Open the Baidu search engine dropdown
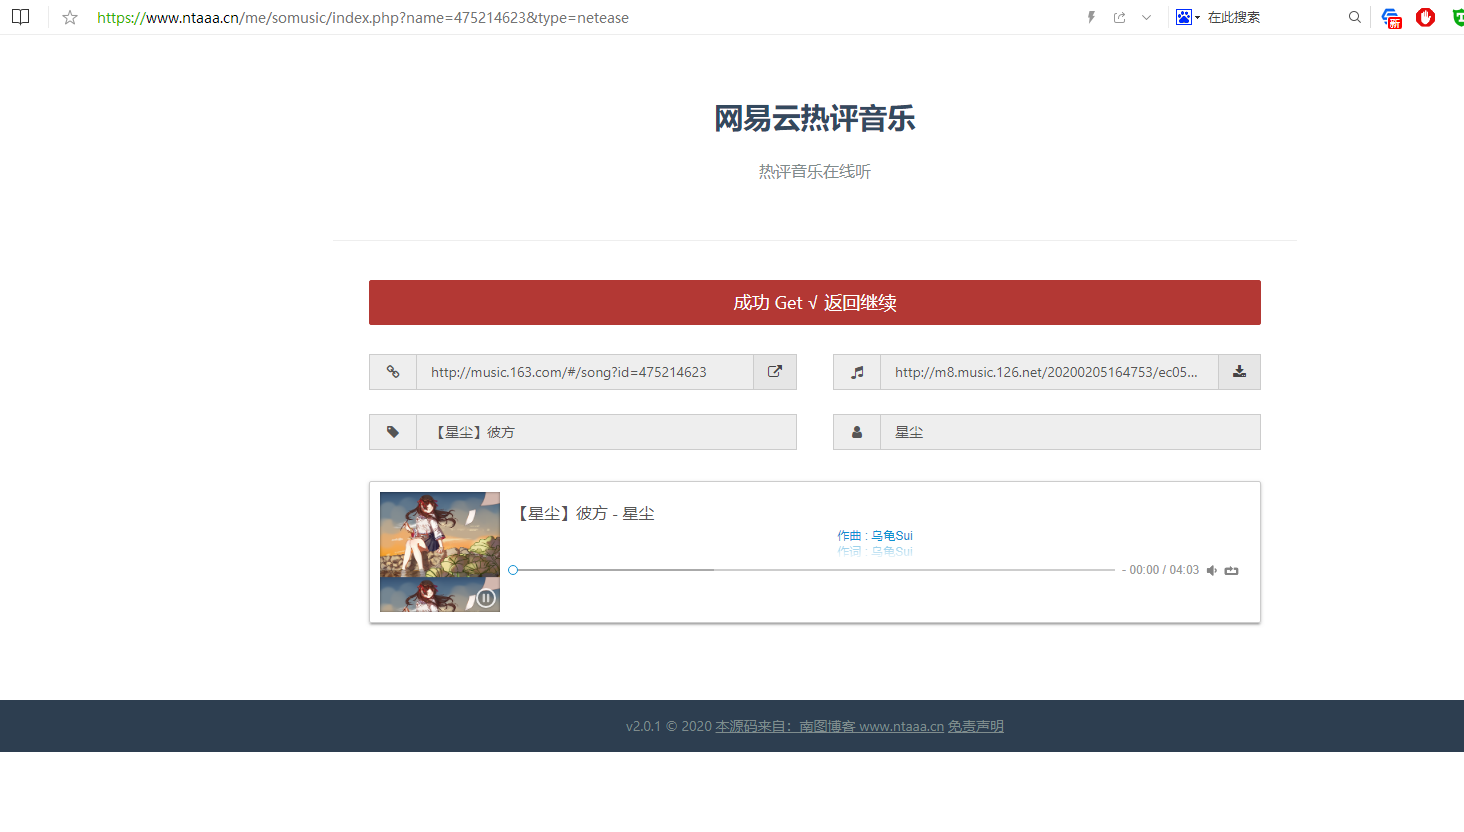The height and width of the screenshot is (832, 1464). [x=1188, y=17]
